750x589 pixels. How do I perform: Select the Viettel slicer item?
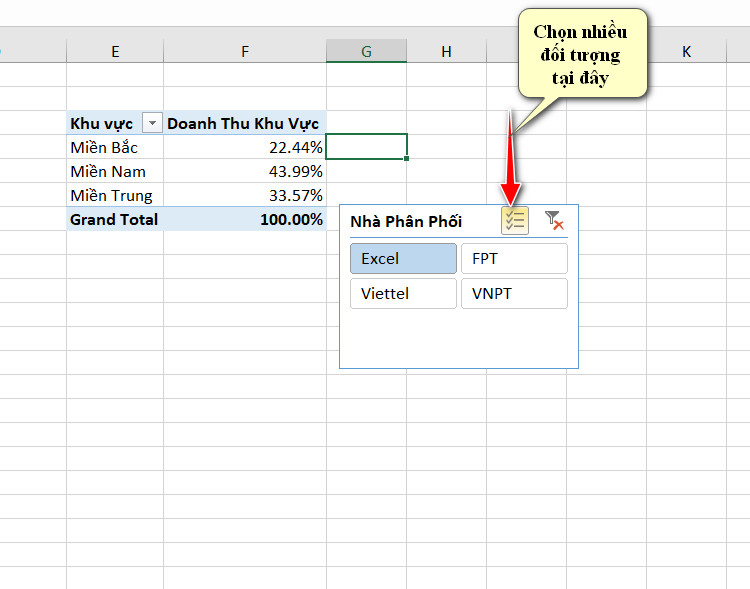(403, 293)
